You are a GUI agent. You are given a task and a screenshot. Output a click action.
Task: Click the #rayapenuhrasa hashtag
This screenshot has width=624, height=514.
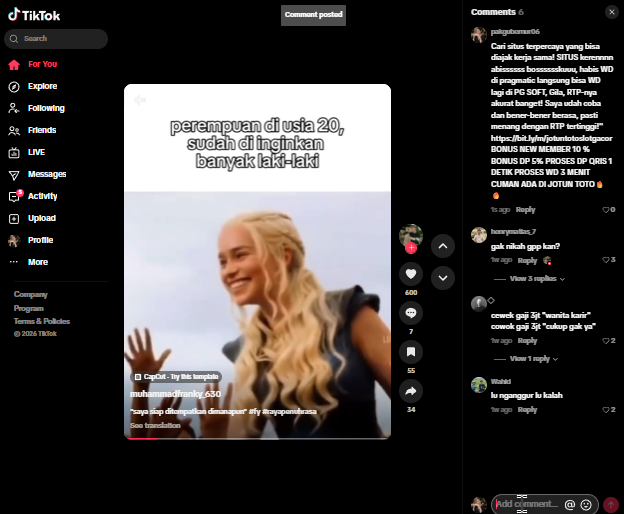coord(289,411)
